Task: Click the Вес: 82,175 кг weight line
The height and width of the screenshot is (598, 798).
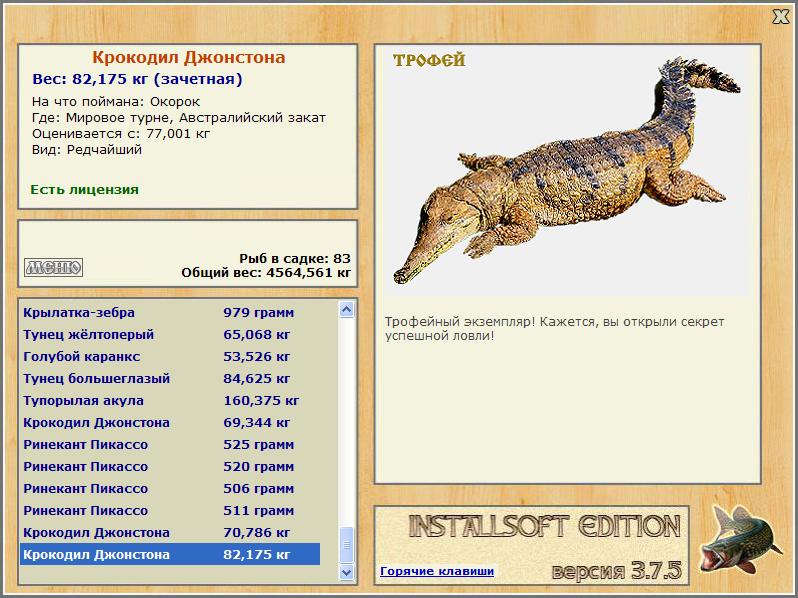Action: pos(137,79)
